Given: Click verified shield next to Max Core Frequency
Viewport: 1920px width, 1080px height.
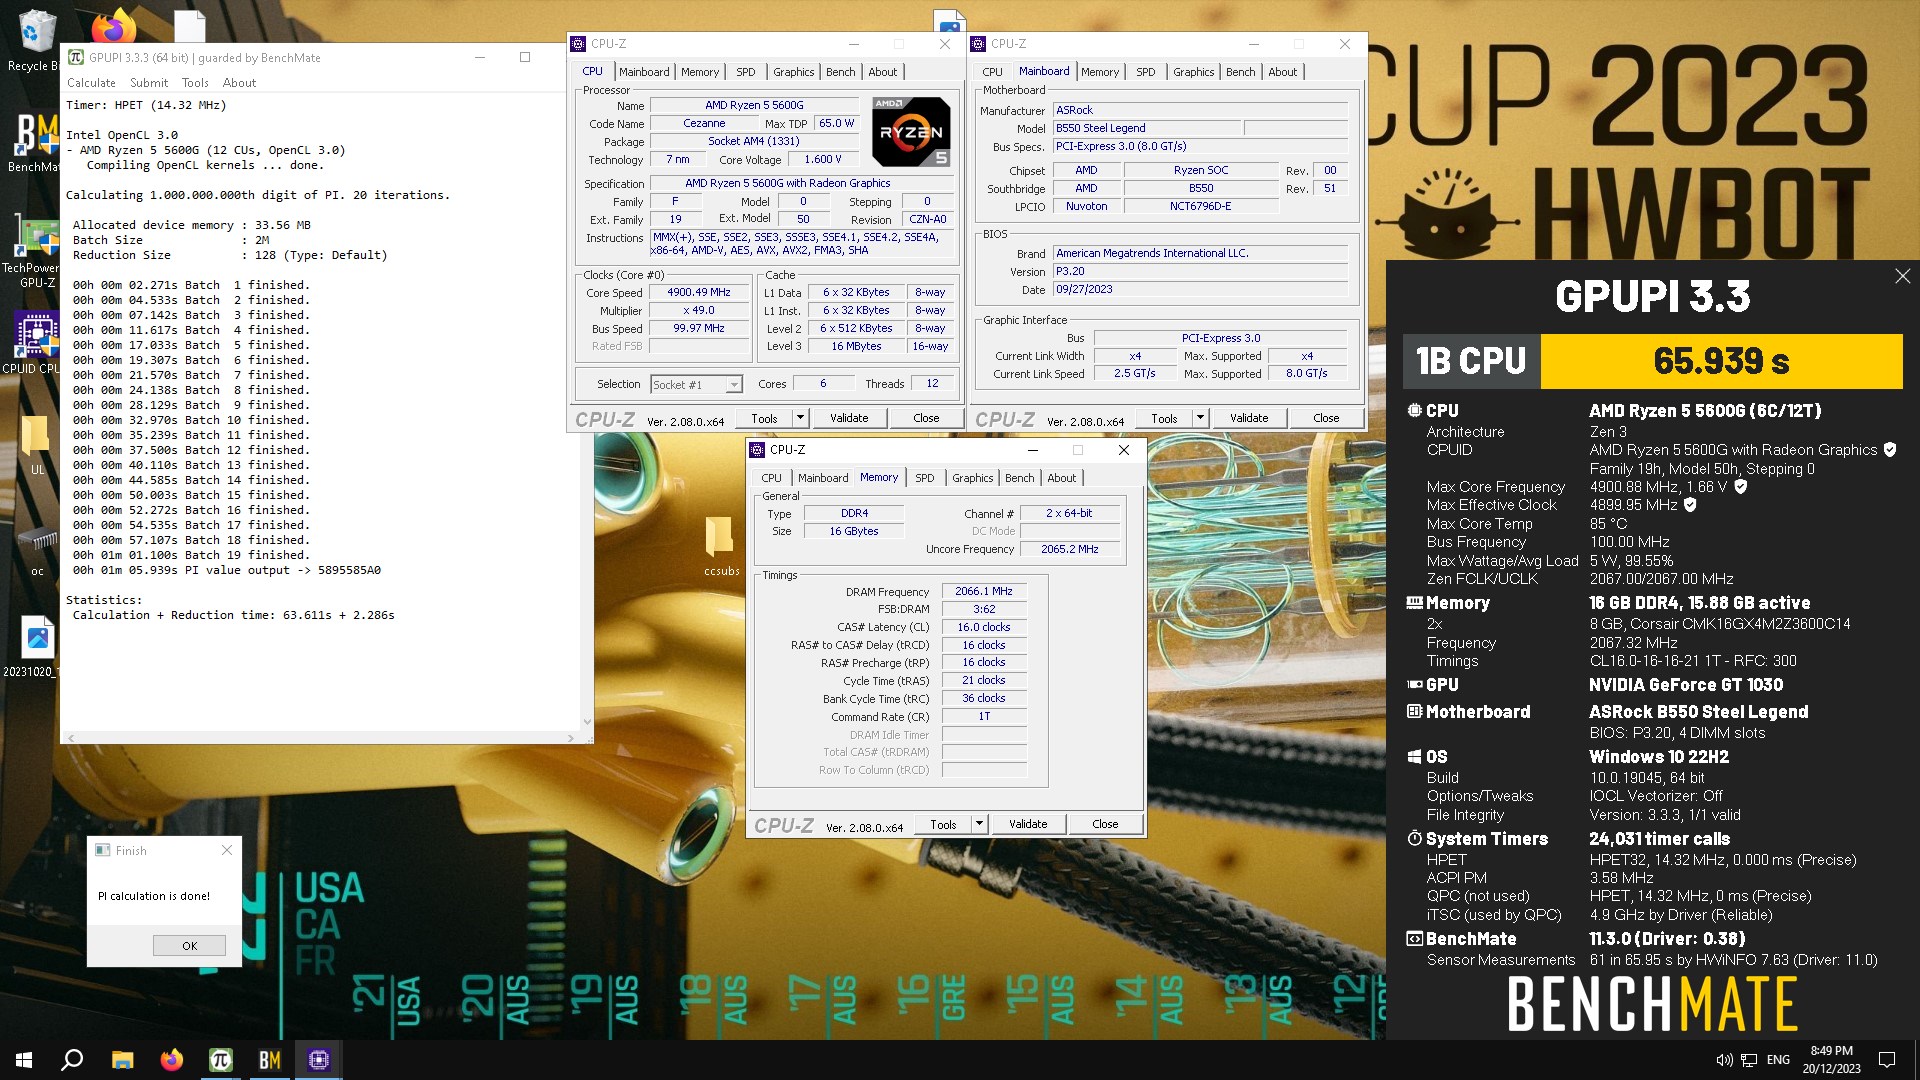Looking at the screenshot, I should pyautogui.click(x=1740, y=487).
